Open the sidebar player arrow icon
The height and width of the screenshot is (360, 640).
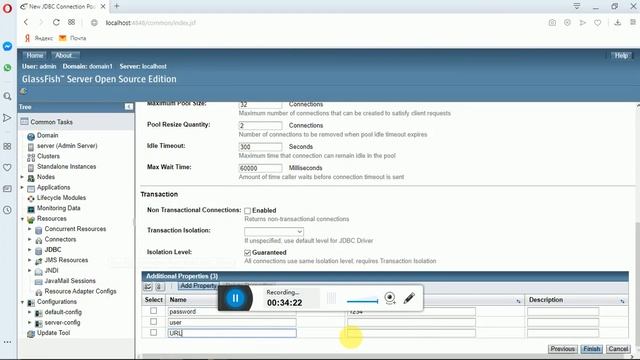click(7, 118)
